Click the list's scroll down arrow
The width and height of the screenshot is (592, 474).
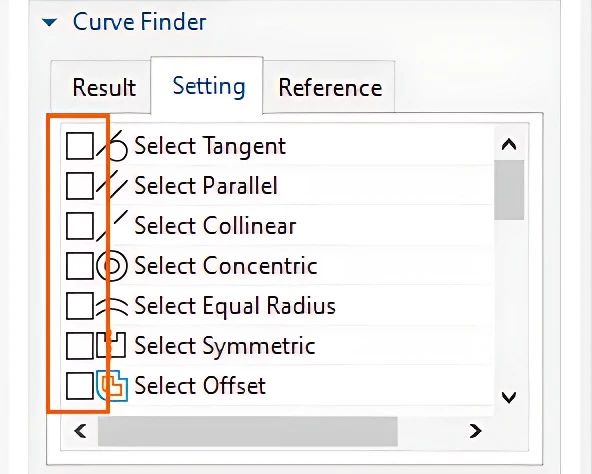click(x=509, y=397)
